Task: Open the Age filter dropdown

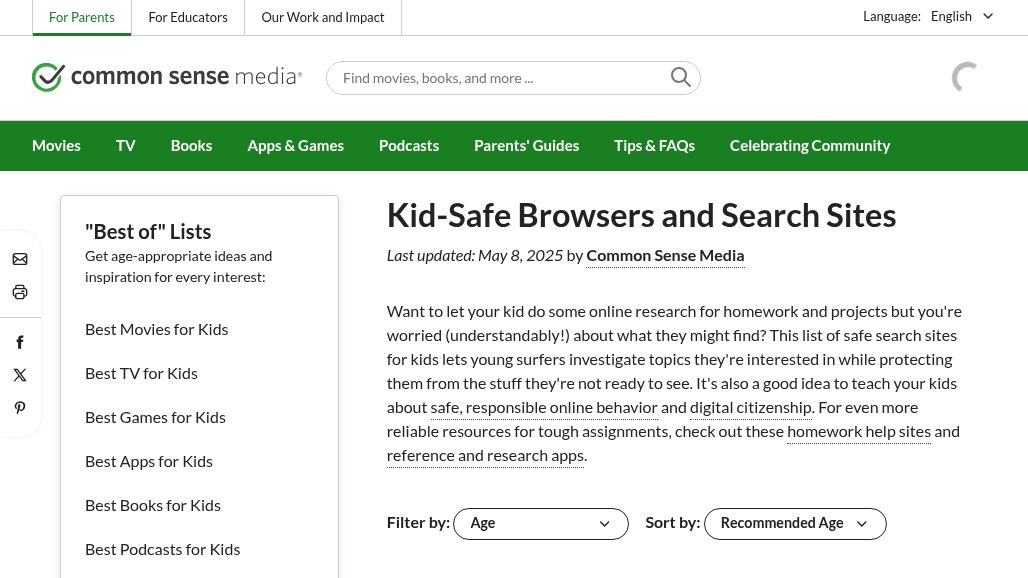Action: click(540, 524)
